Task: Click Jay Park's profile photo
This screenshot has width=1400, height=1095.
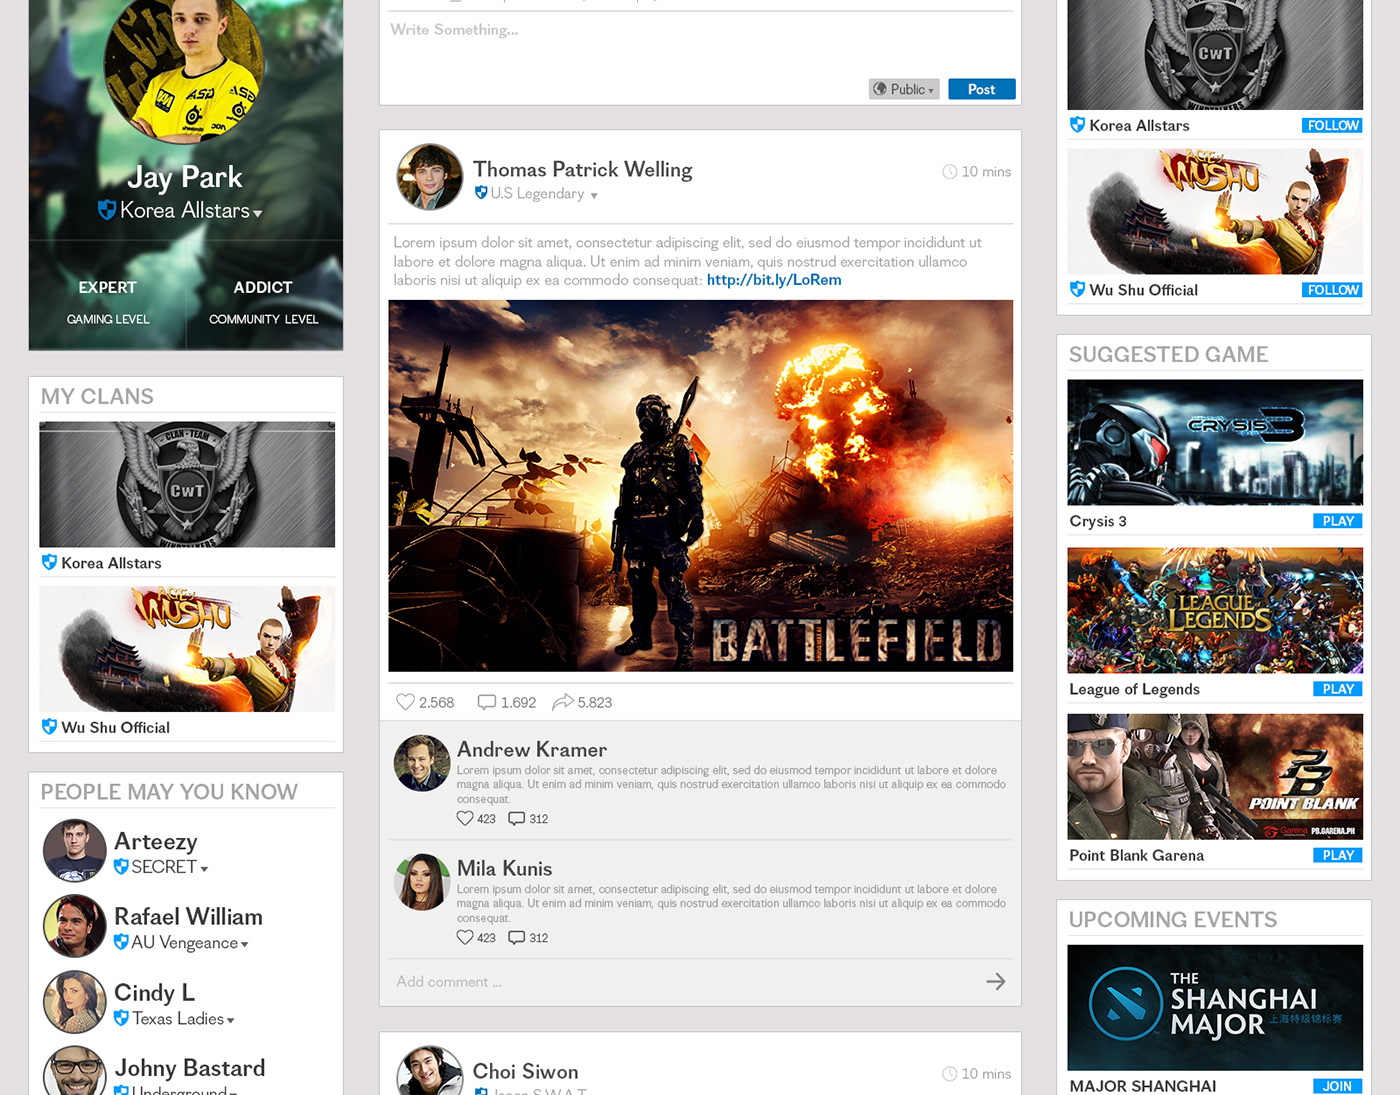Action: tap(184, 63)
